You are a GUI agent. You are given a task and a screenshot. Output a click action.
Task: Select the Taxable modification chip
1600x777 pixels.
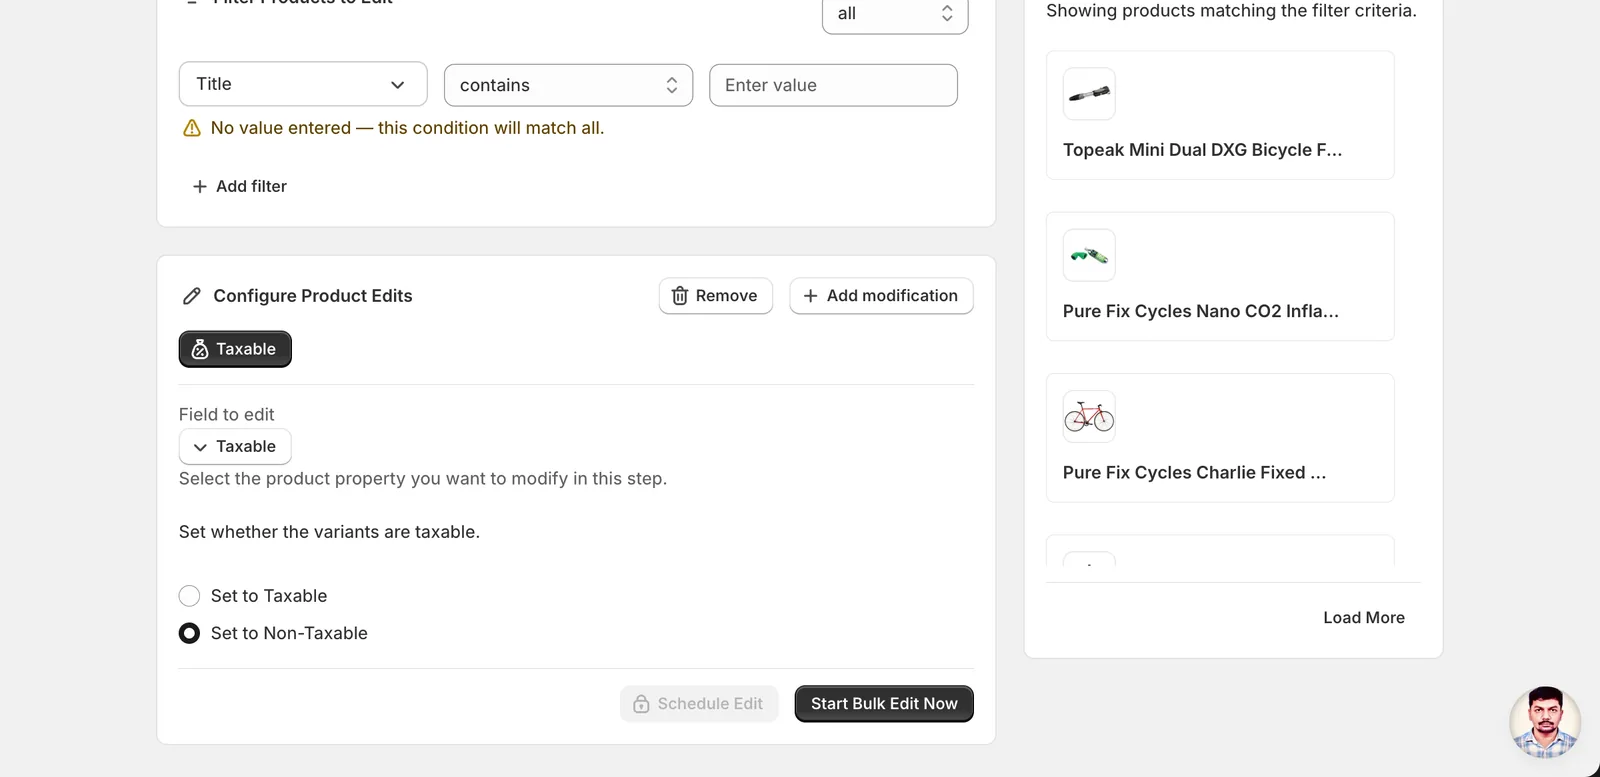[235, 349]
